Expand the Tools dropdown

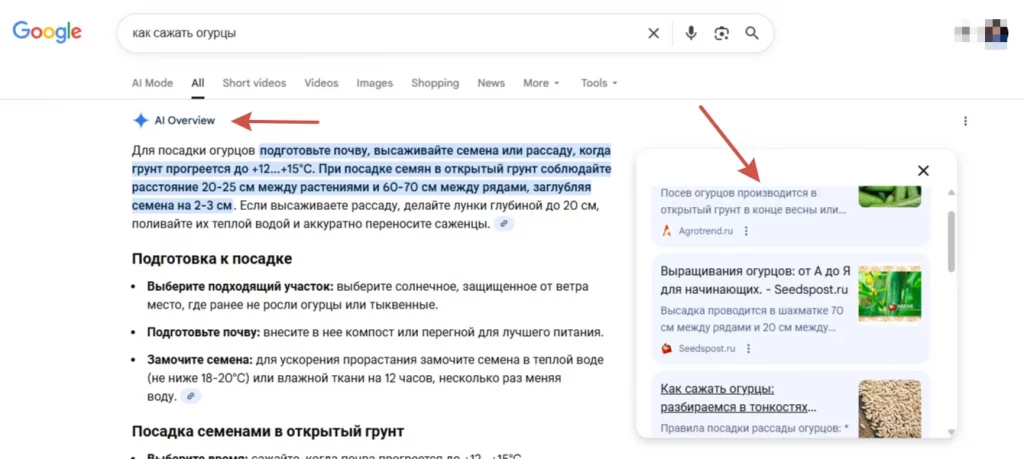pos(599,83)
